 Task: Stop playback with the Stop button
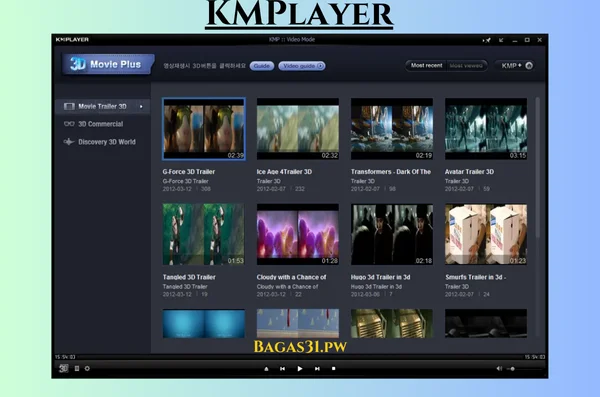[333, 369]
